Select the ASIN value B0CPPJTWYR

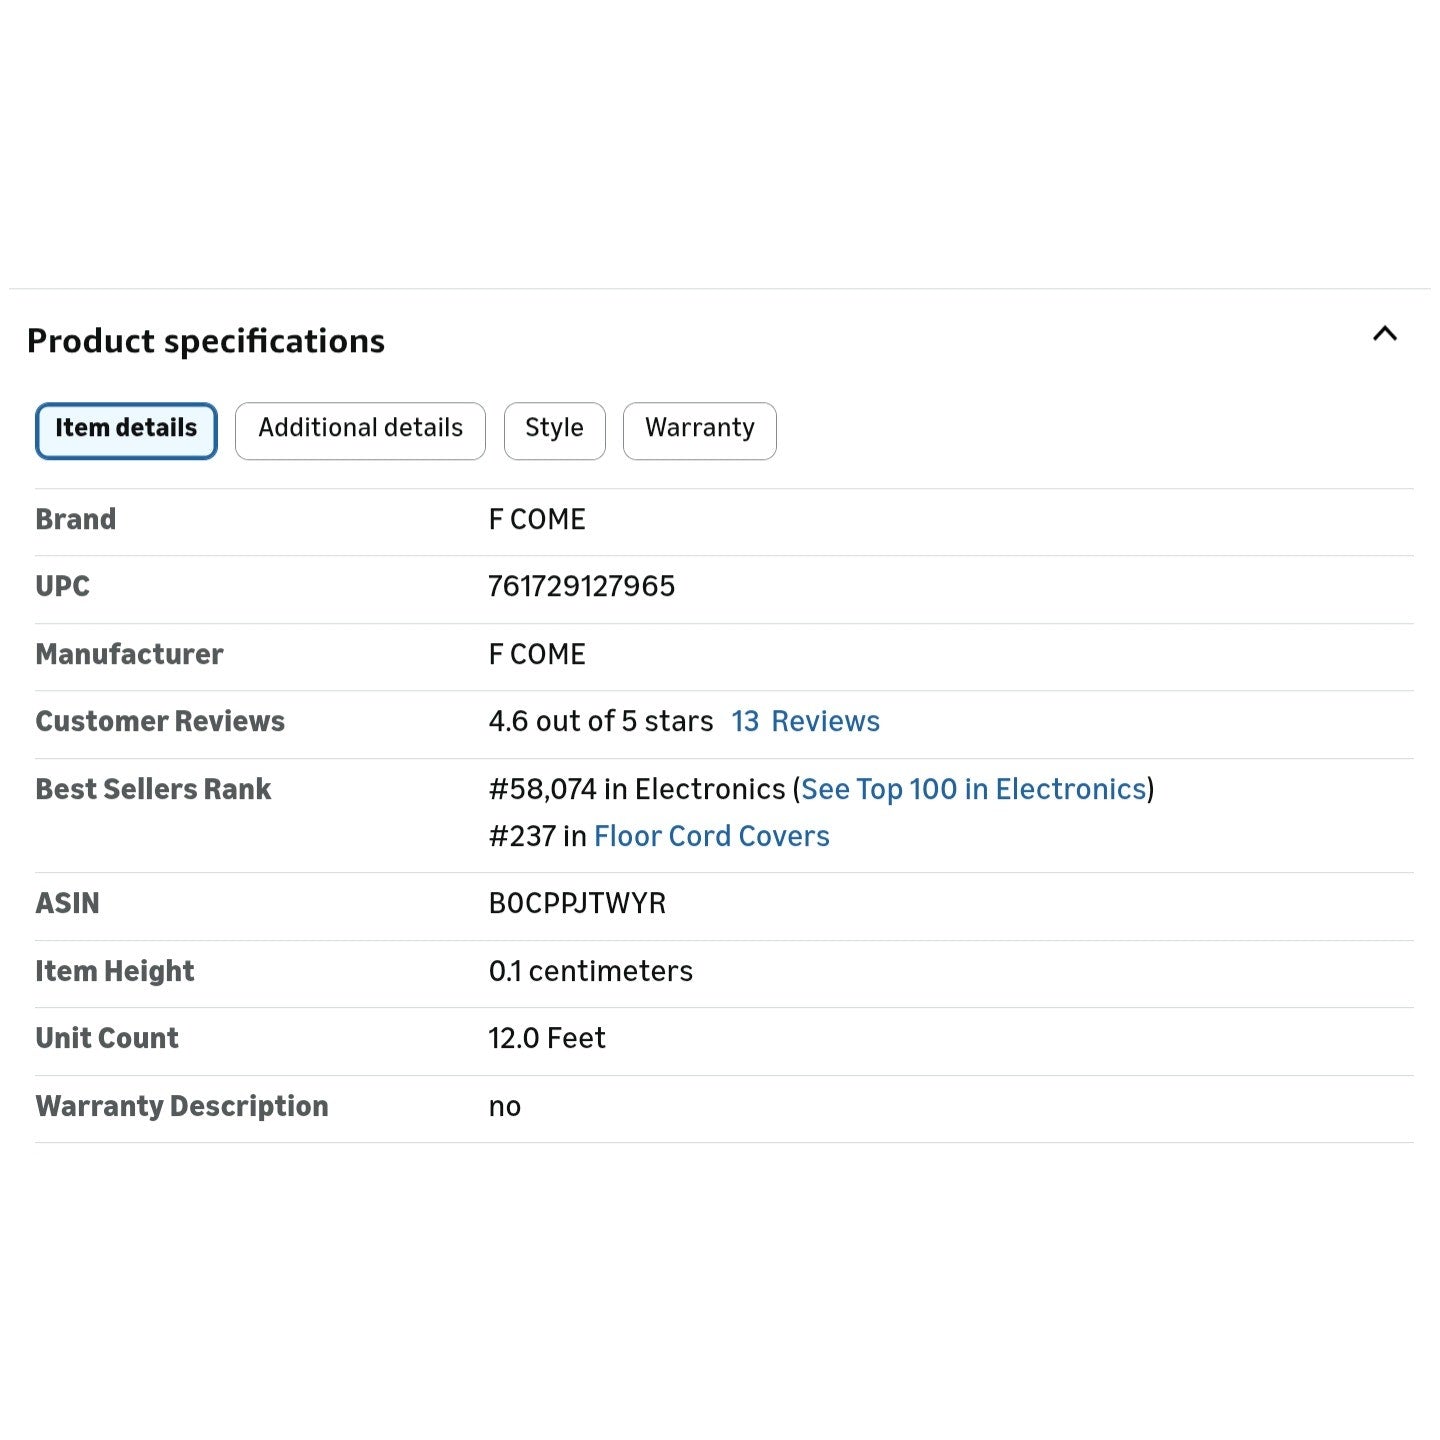coord(577,903)
